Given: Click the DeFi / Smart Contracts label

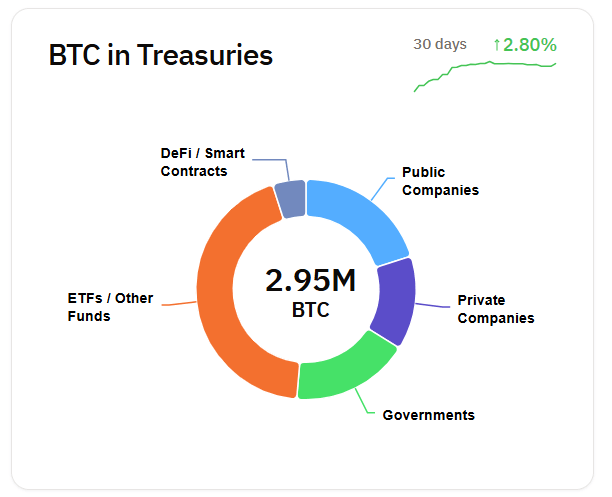Looking at the screenshot, I should point(202,162).
